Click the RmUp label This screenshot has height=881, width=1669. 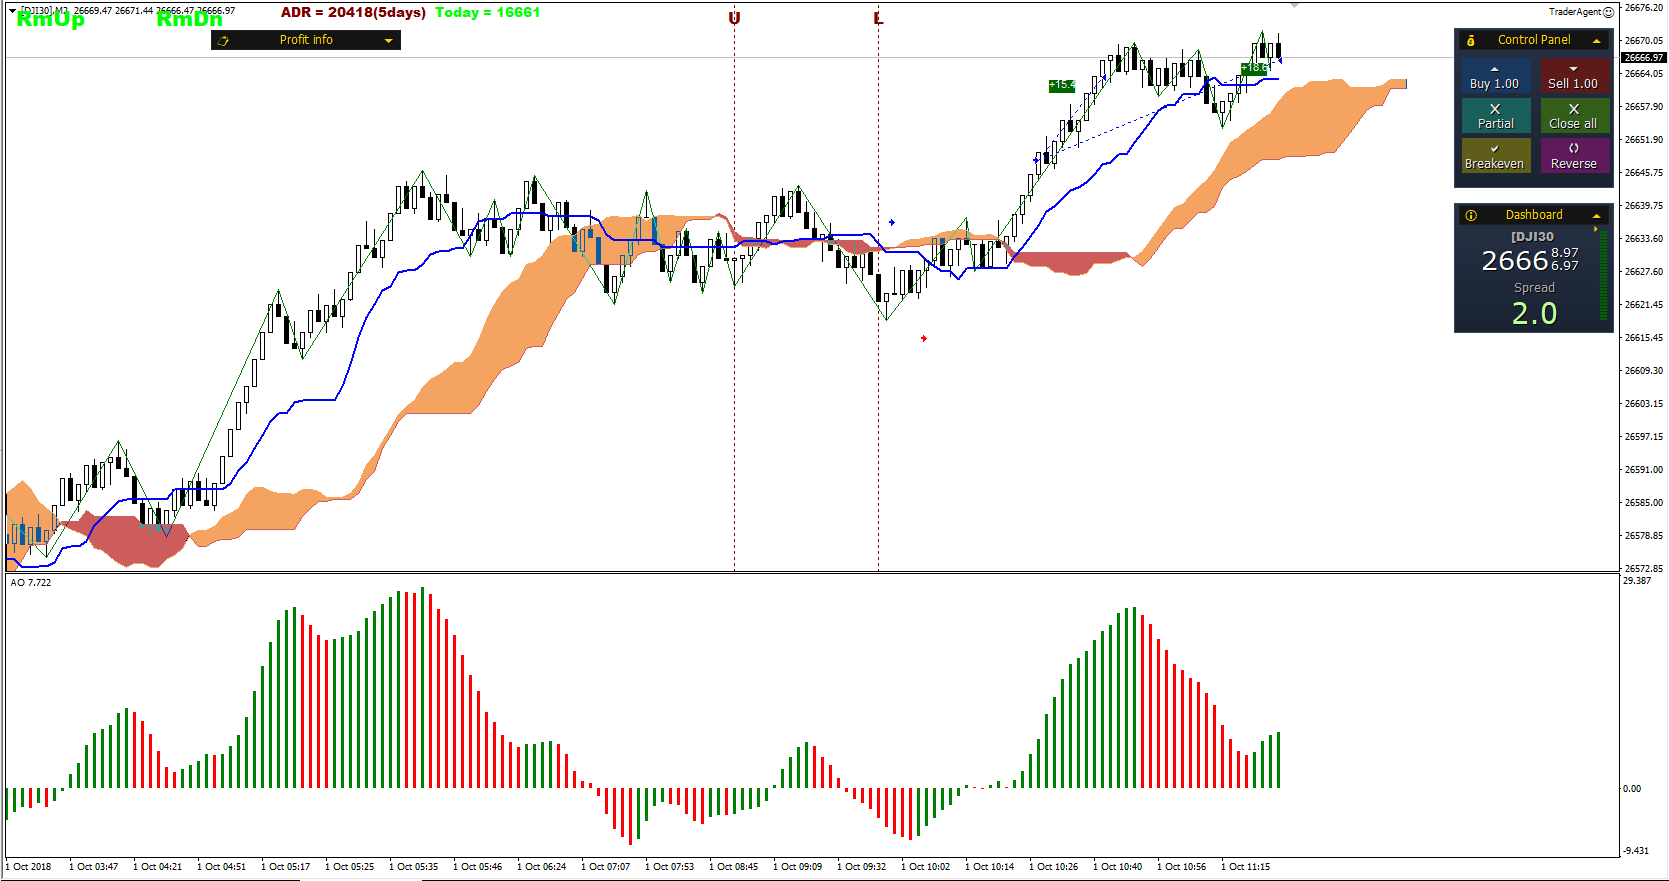50,19
